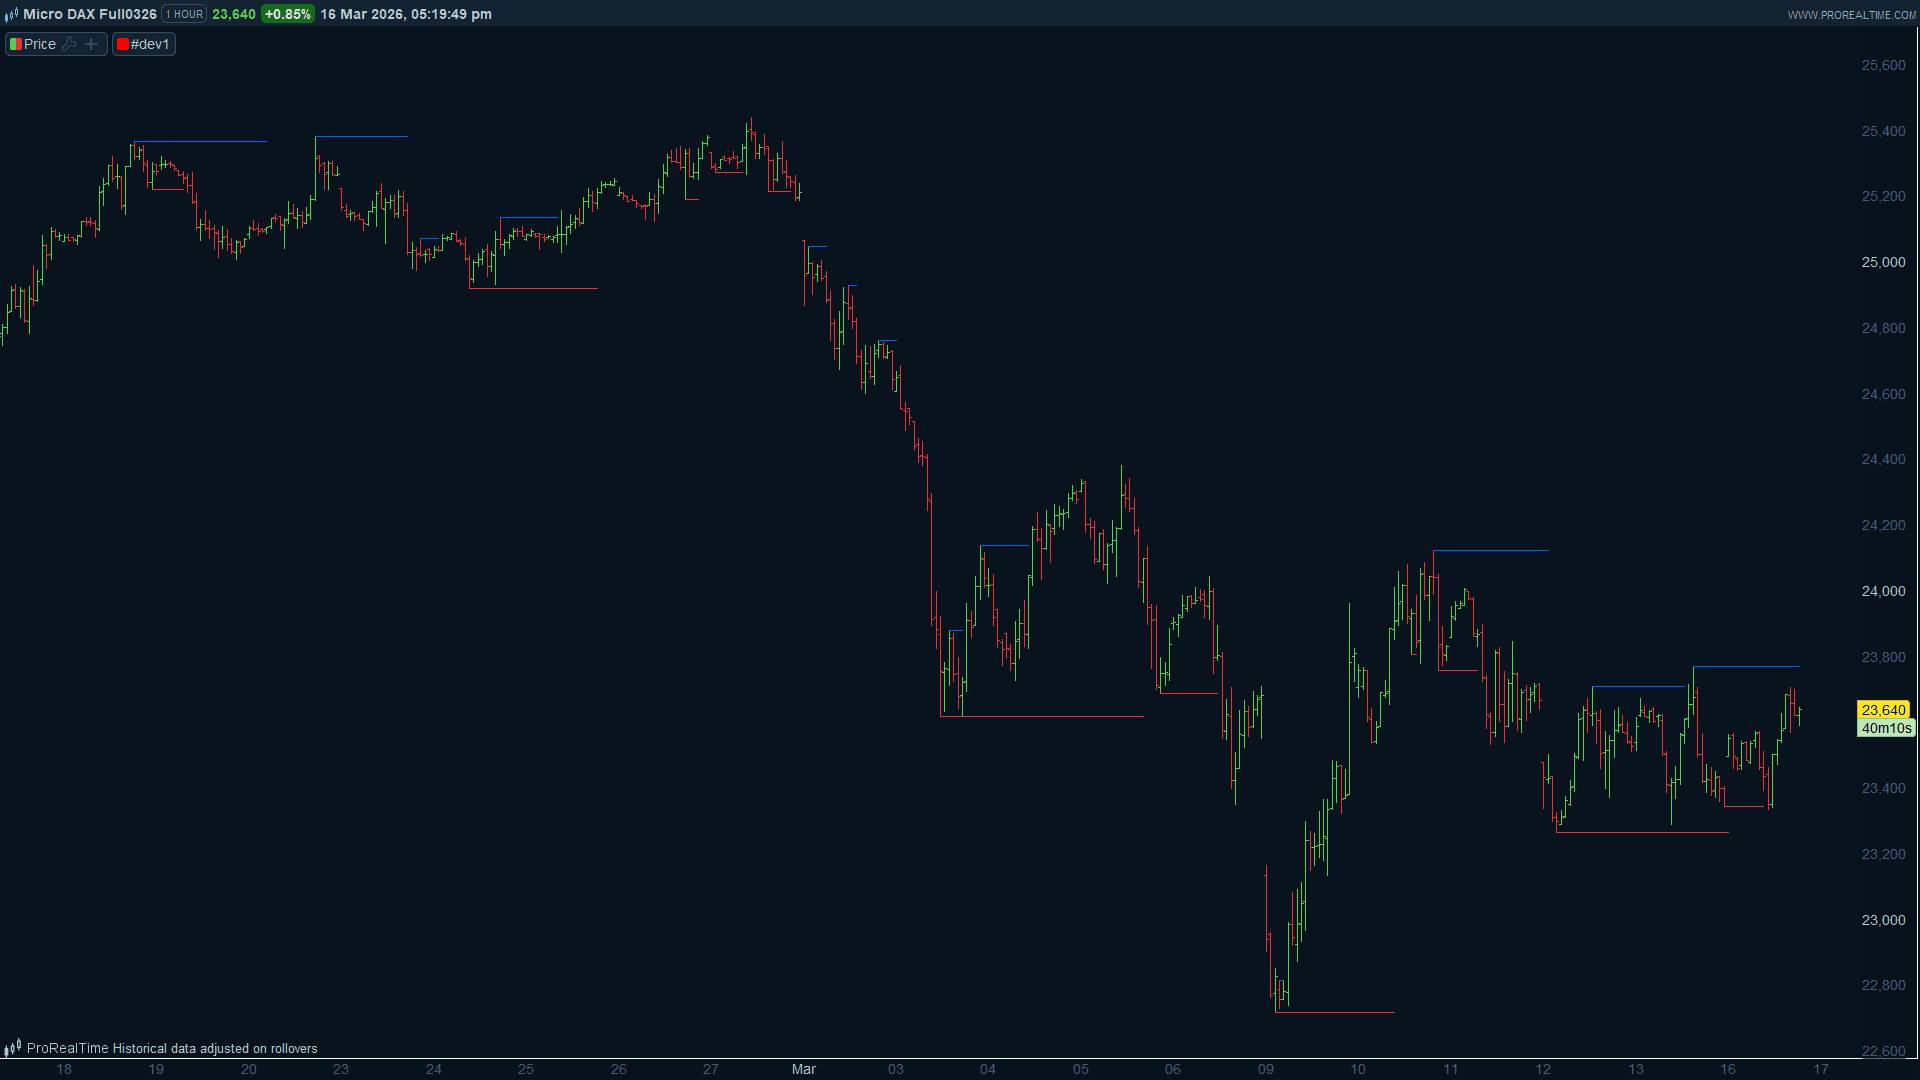Open Price settings via wrench icon
The width and height of the screenshot is (1920, 1080).
click(69, 44)
